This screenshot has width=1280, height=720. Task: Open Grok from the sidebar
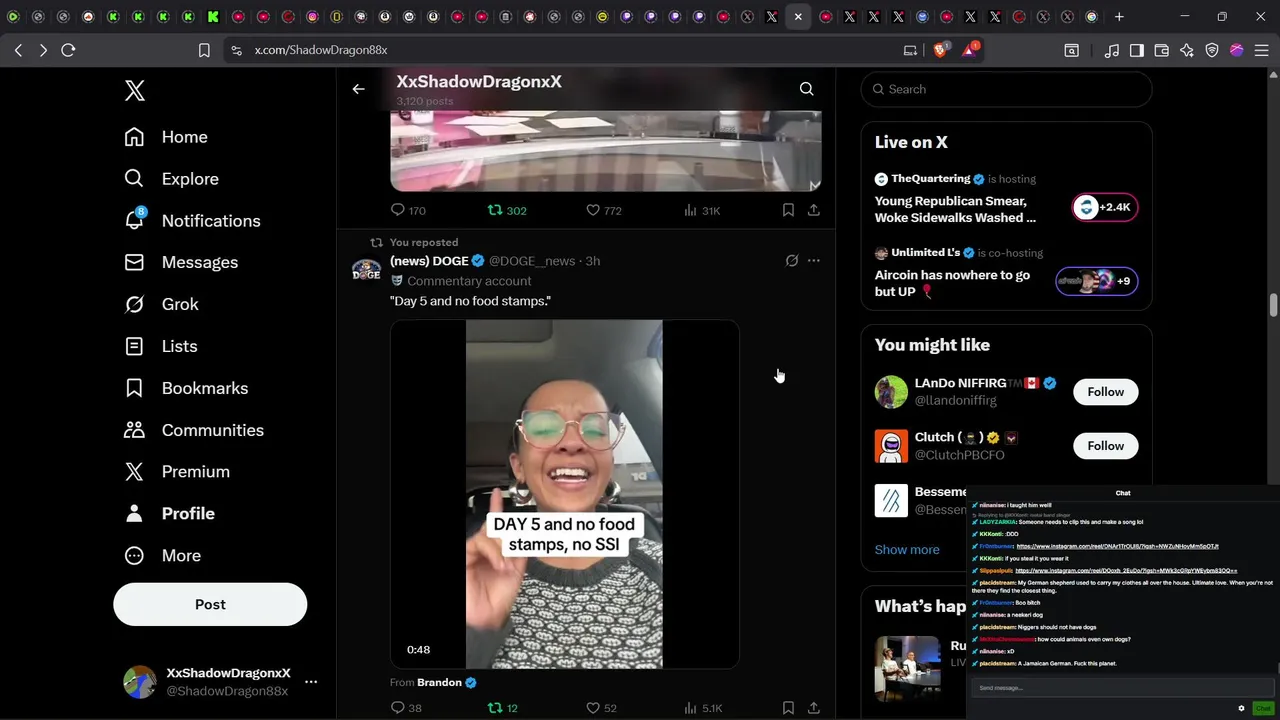point(161,304)
